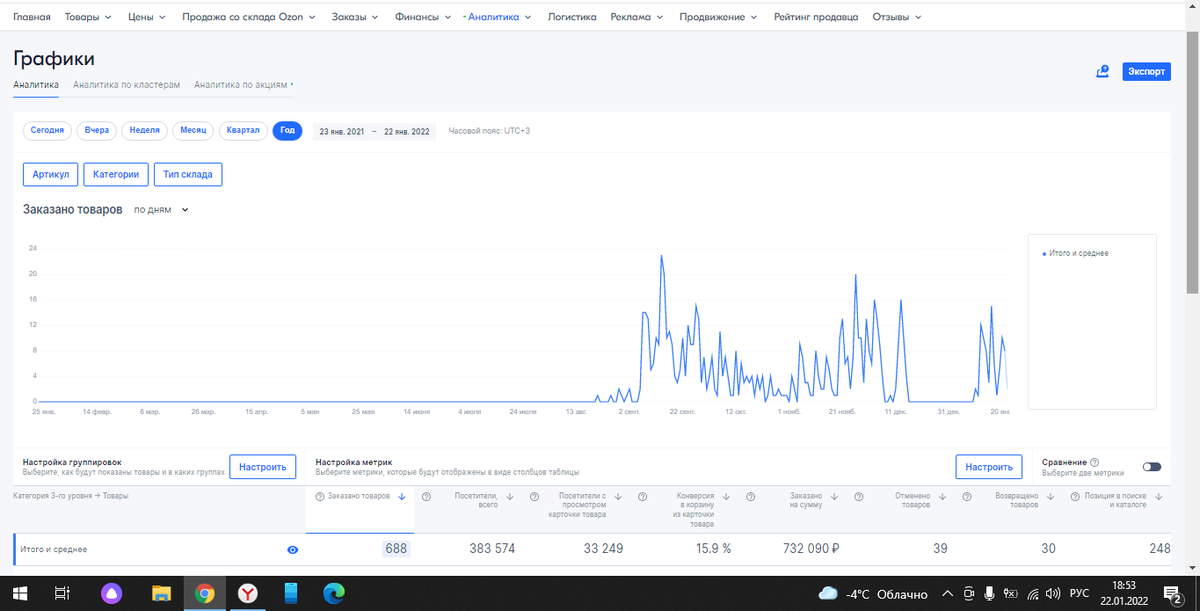The height and width of the screenshot is (611, 1200).
Task: Click Настроить under Настройка группировок
Action: pos(264,467)
